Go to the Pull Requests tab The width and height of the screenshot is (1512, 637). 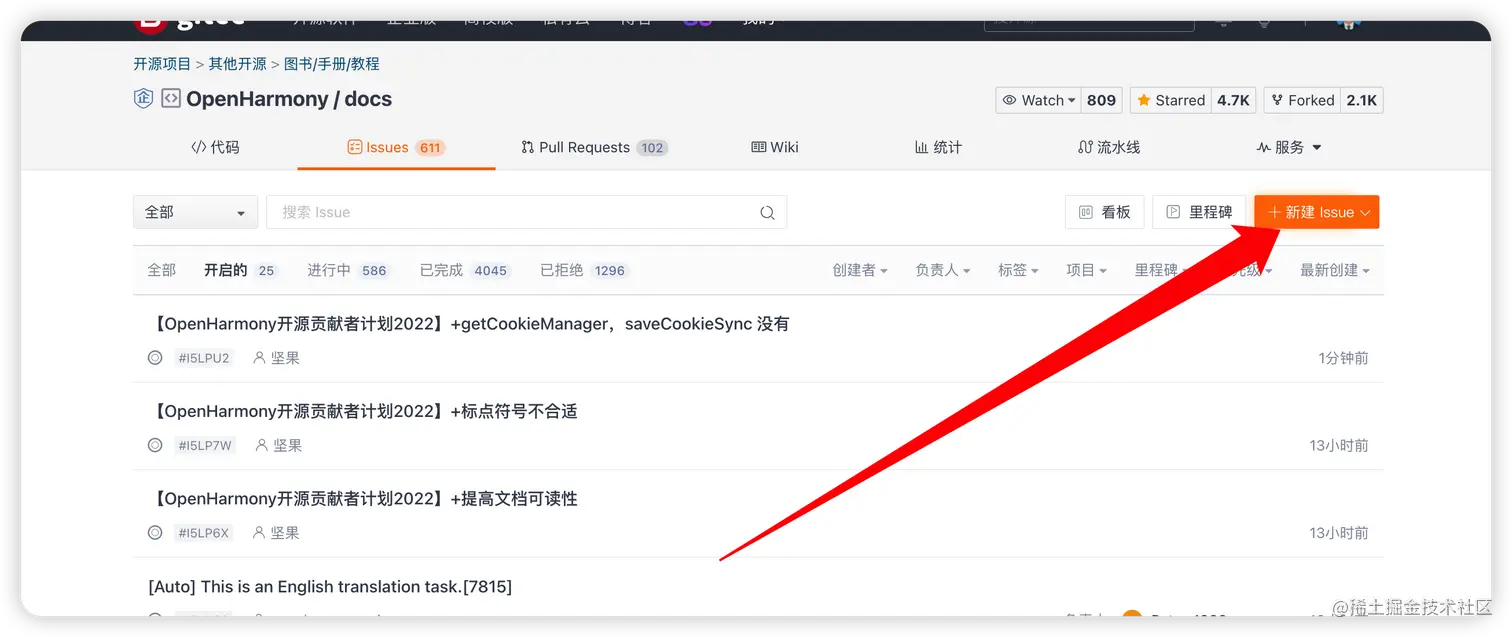click(x=594, y=147)
